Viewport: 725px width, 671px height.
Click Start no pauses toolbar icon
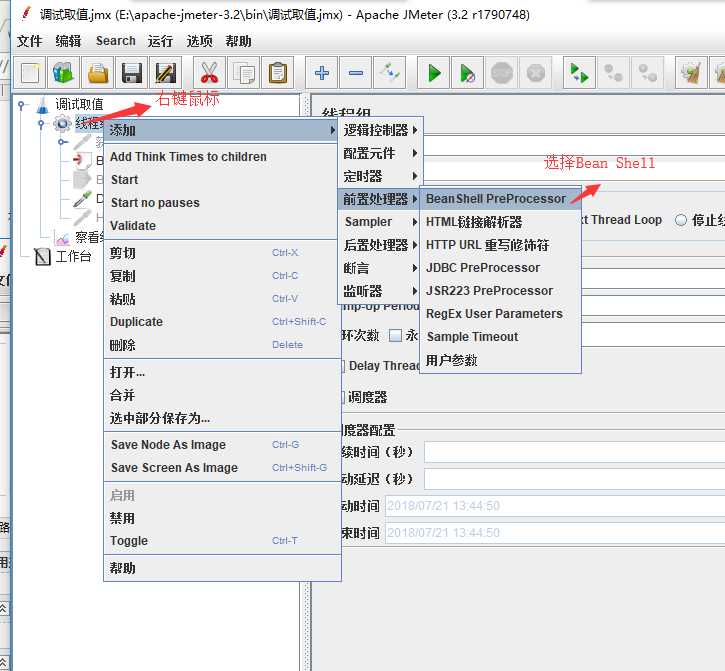point(467,73)
